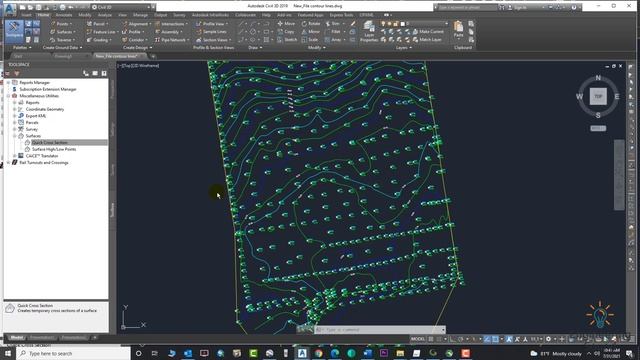Click the Plot quick access icon
640x360 pixels.
tap(62, 7)
